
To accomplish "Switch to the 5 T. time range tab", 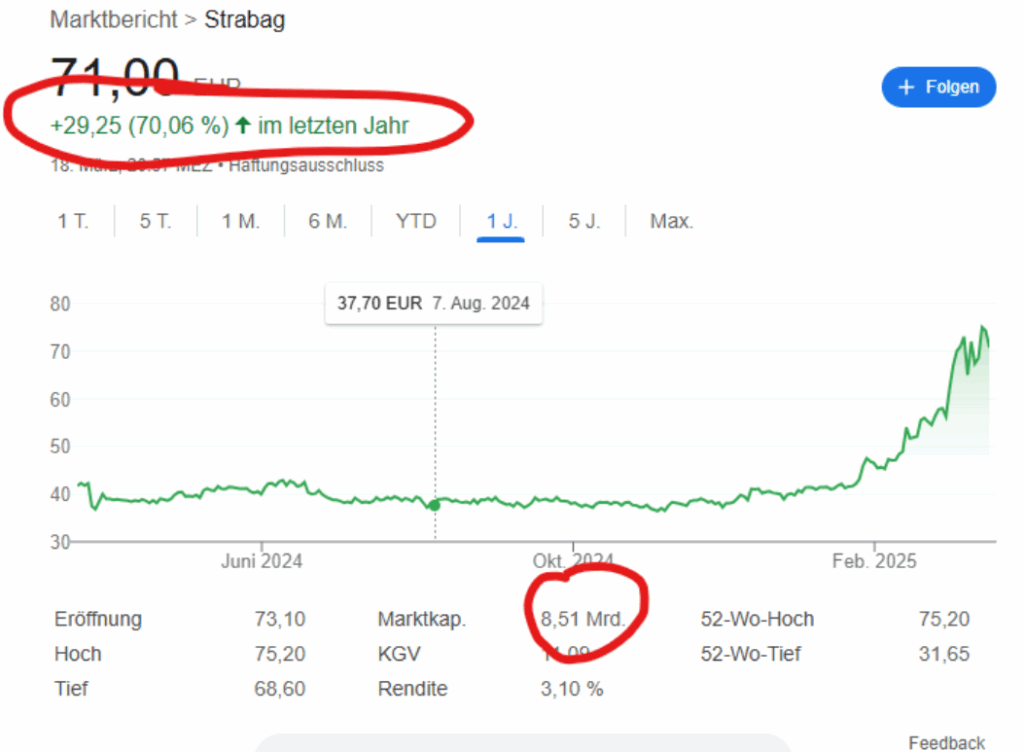I will (155, 221).
